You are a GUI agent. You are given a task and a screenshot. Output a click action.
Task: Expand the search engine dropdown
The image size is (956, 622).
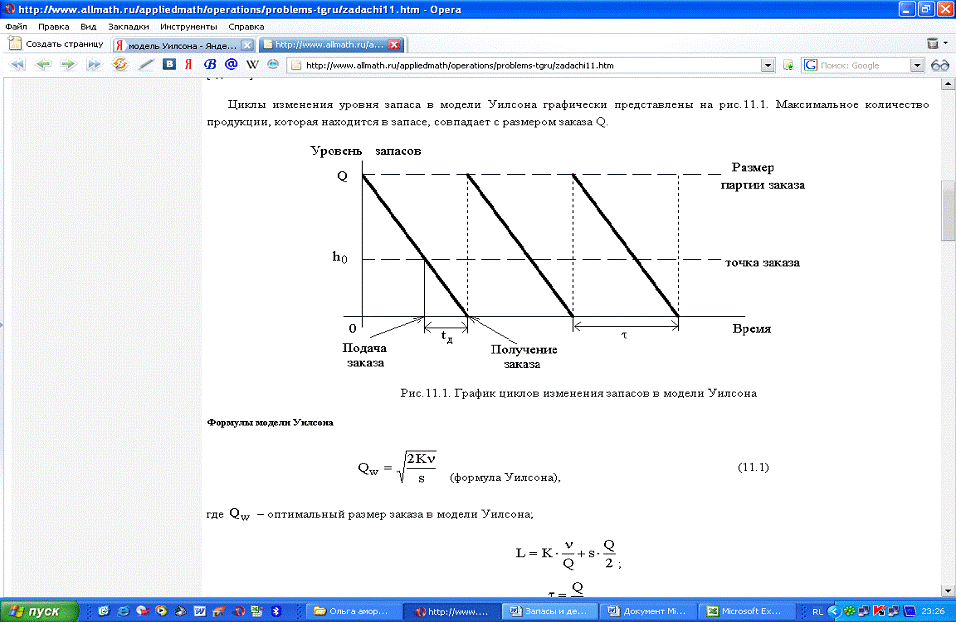[x=917, y=65]
